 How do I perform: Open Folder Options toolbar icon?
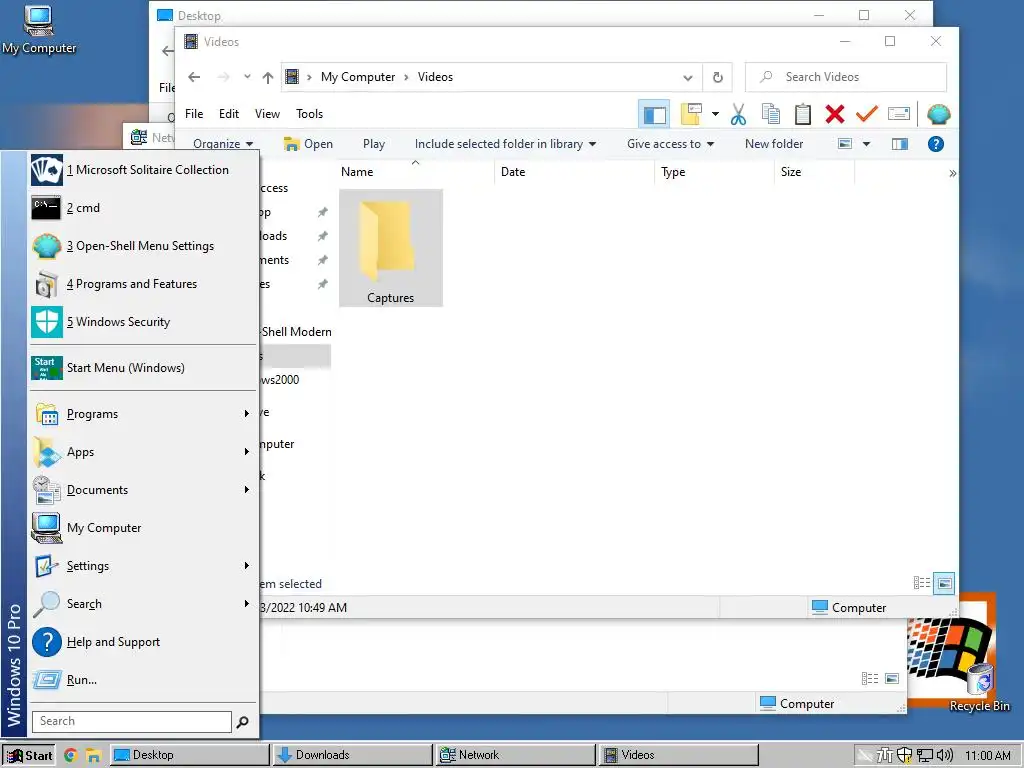[691, 114]
